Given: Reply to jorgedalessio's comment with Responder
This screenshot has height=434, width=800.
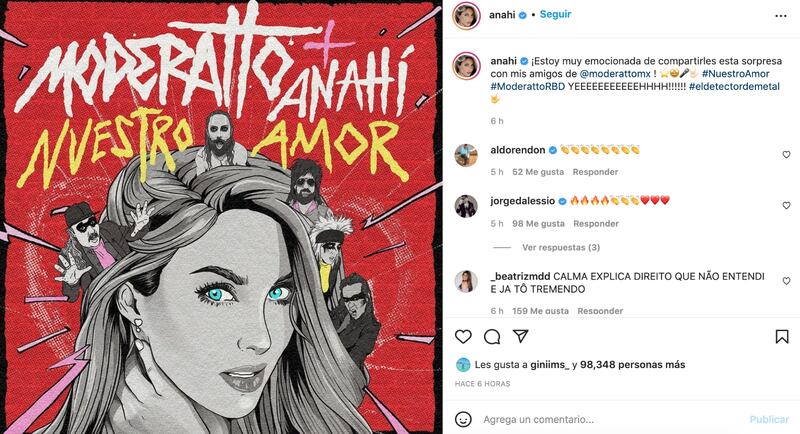Looking at the screenshot, I should pos(596,223).
